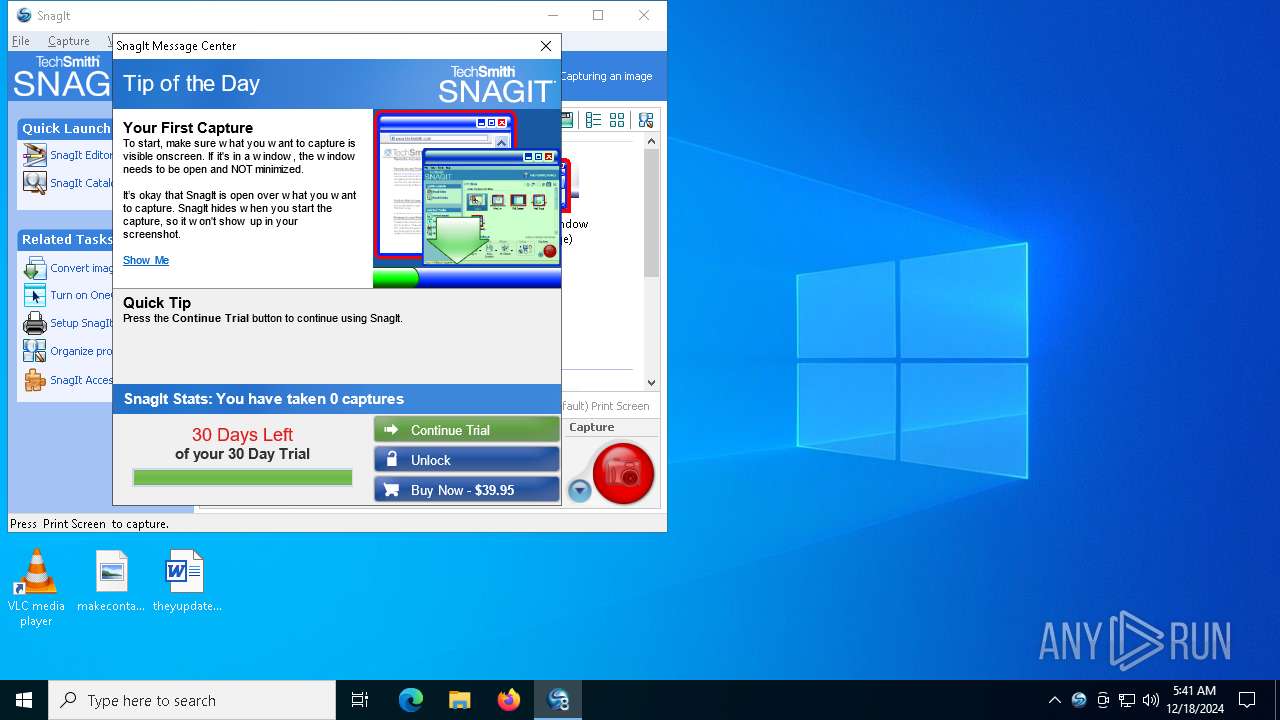
Task: Click the Organize profiles task icon
Action: pyautogui.click(x=35, y=351)
